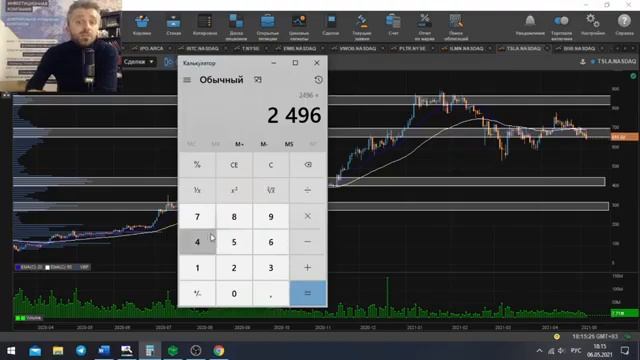The width and height of the screenshot is (640, 360).
Task: Click the plus key
Action: tap(308, 268)
